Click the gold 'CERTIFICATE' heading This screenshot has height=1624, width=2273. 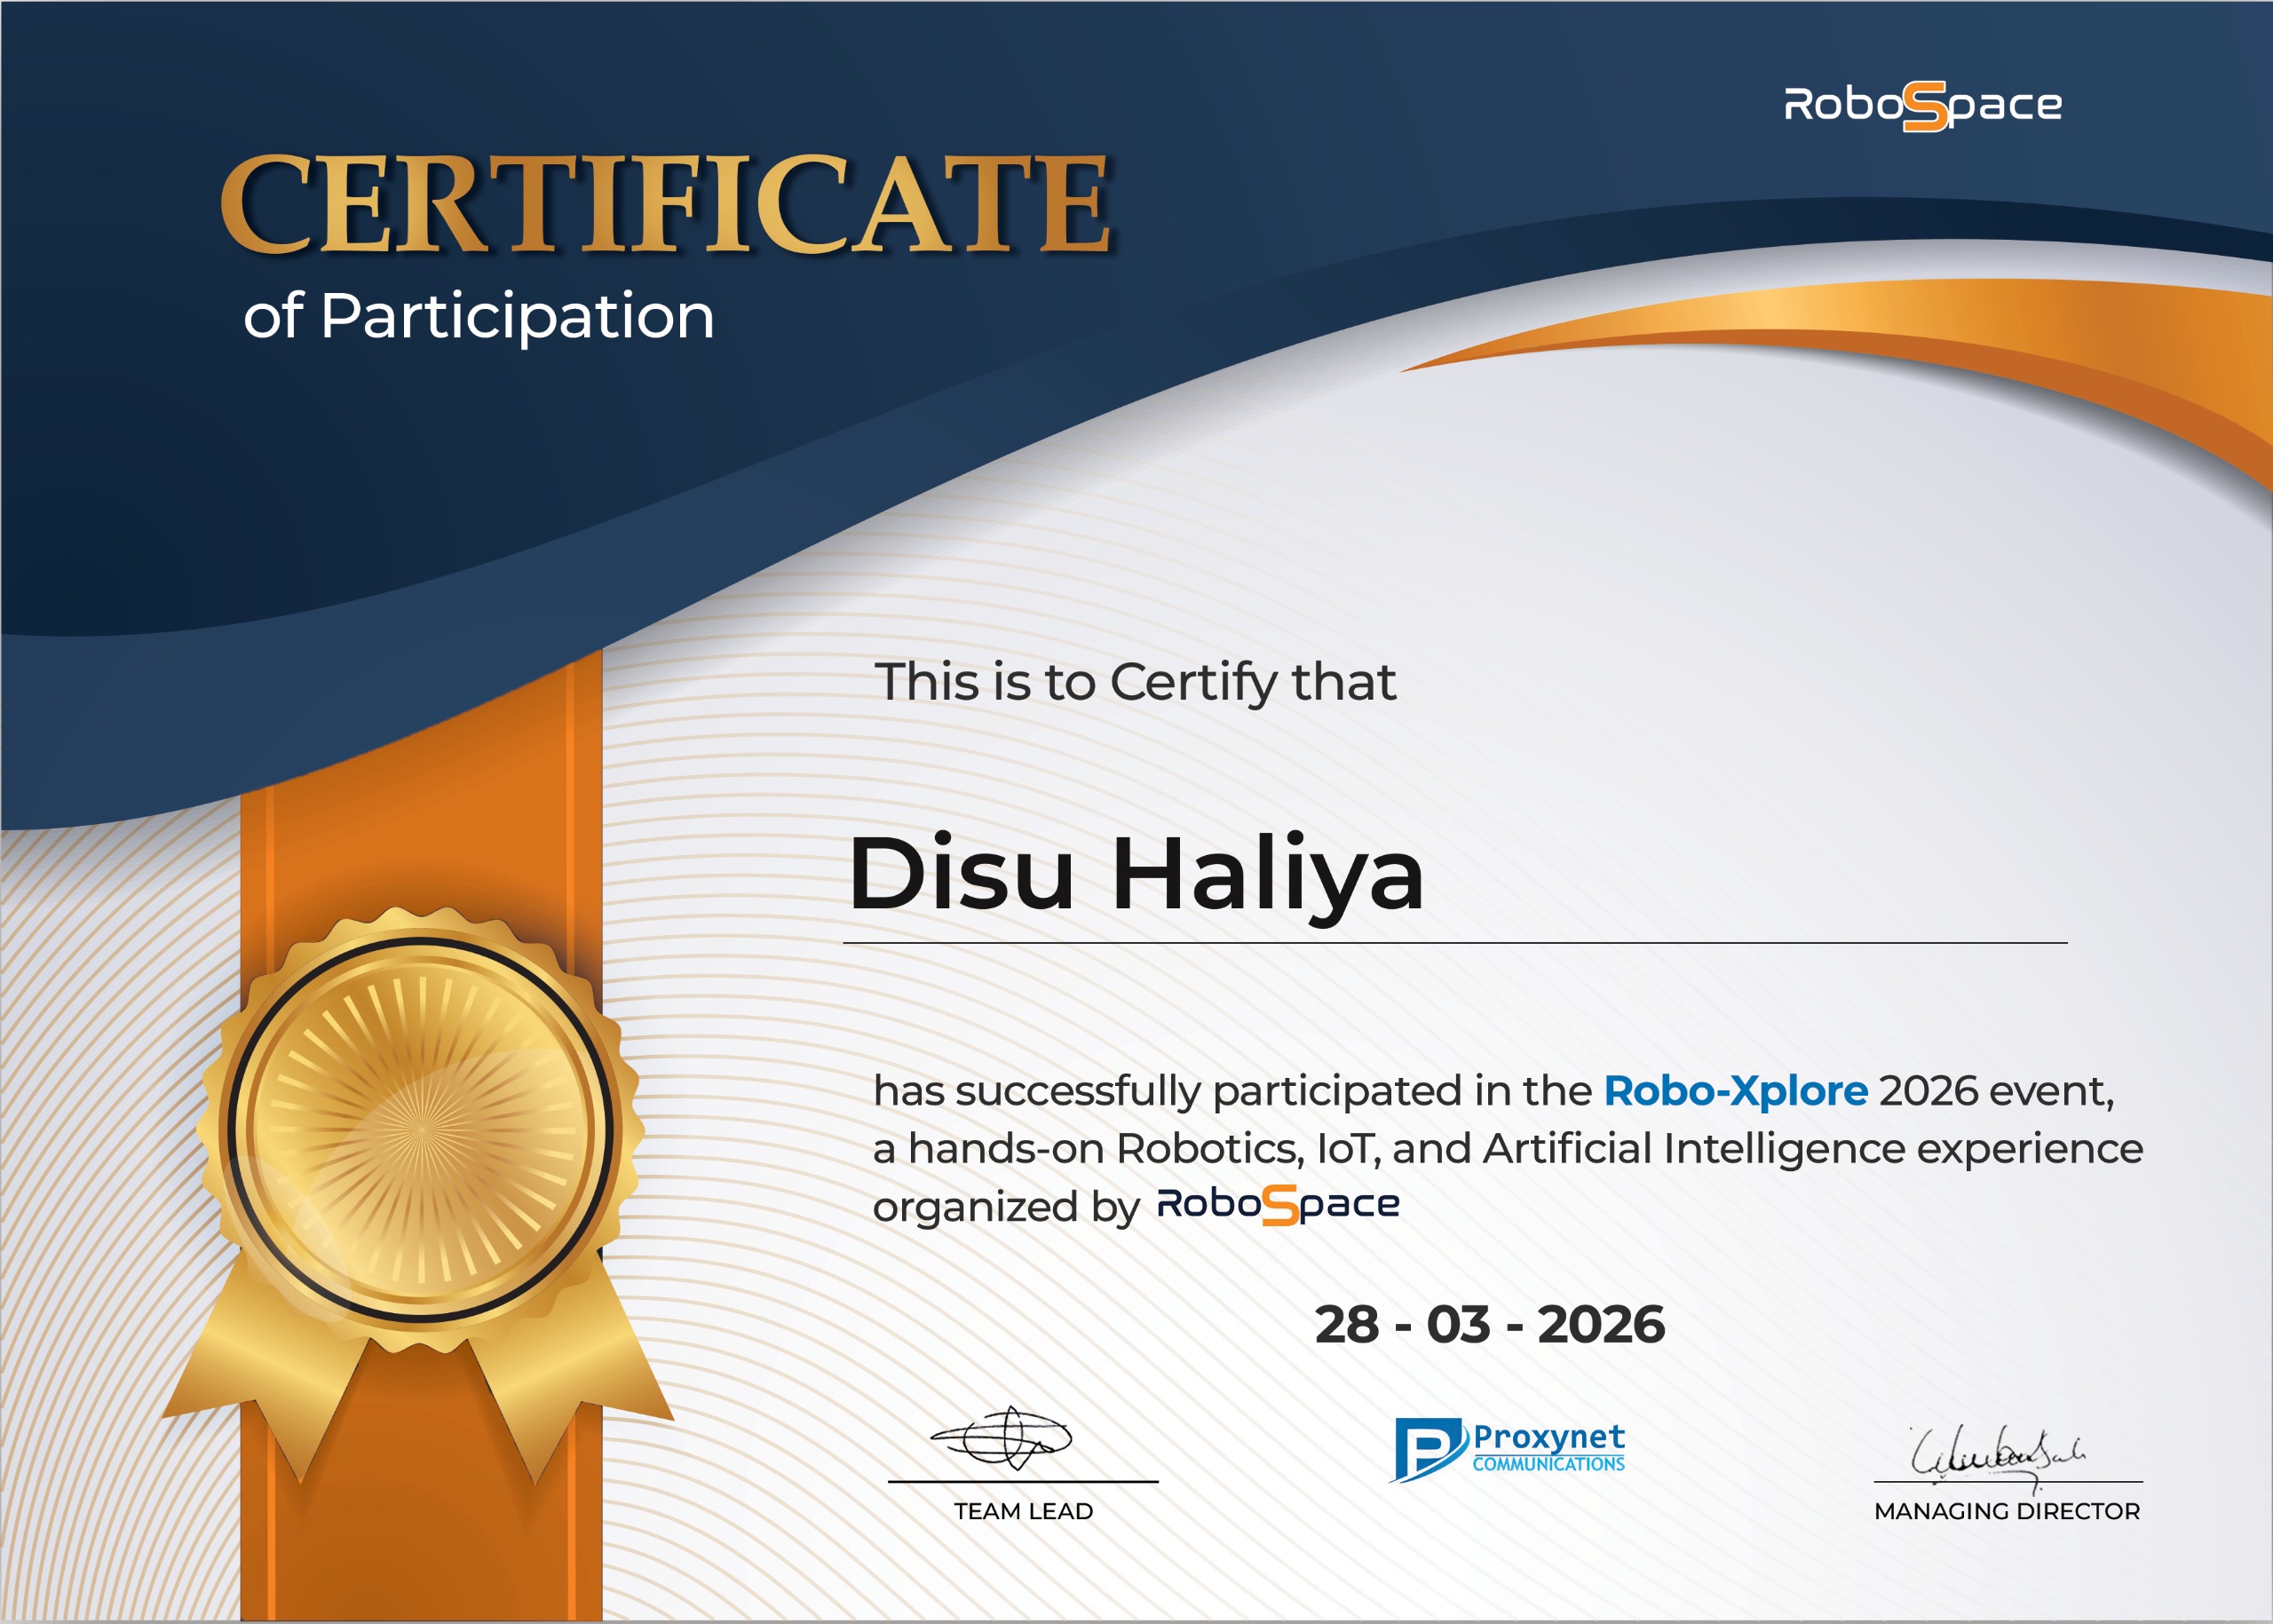tap(666, 204)
